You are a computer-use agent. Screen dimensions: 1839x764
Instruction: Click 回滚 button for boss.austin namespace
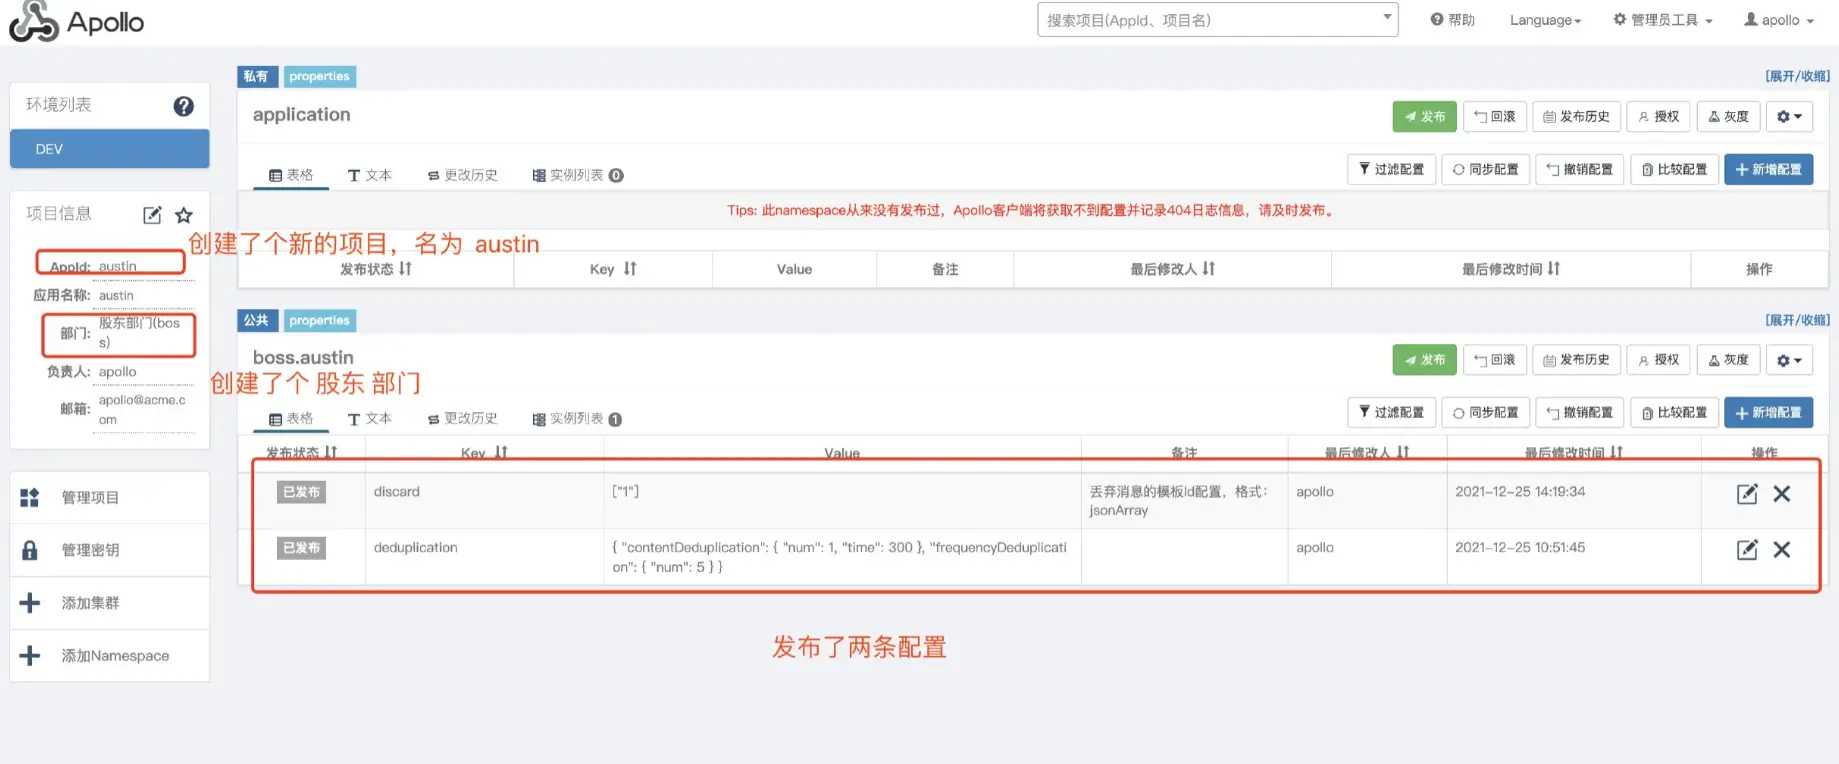click(x=1495, y=360)
